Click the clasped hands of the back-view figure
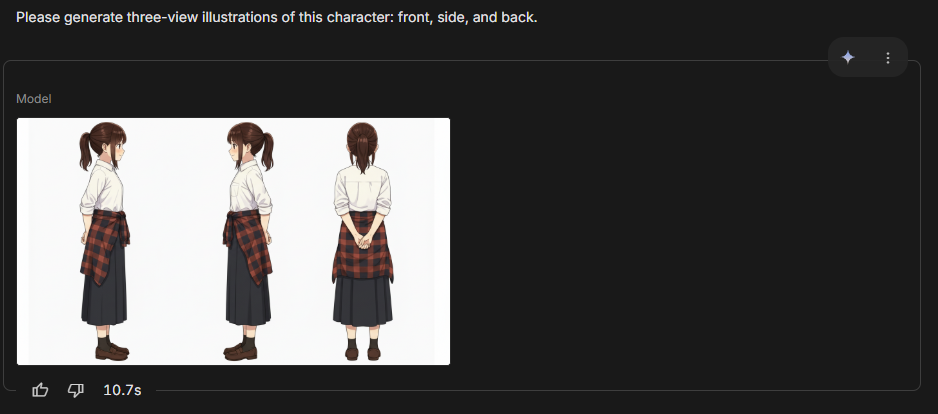The height and width of the screenshot is (414, 938). [363, 242]
